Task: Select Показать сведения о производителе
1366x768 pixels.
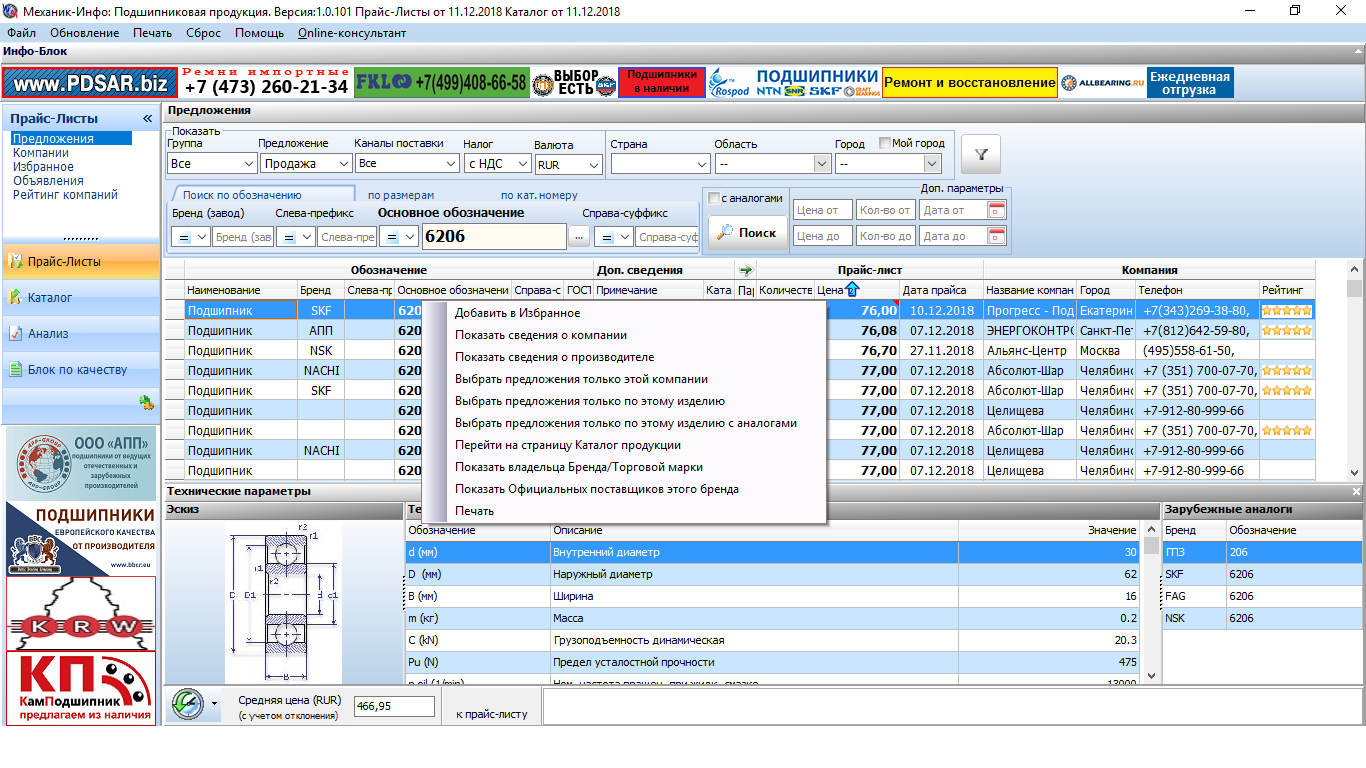Action: pos(554,357)
